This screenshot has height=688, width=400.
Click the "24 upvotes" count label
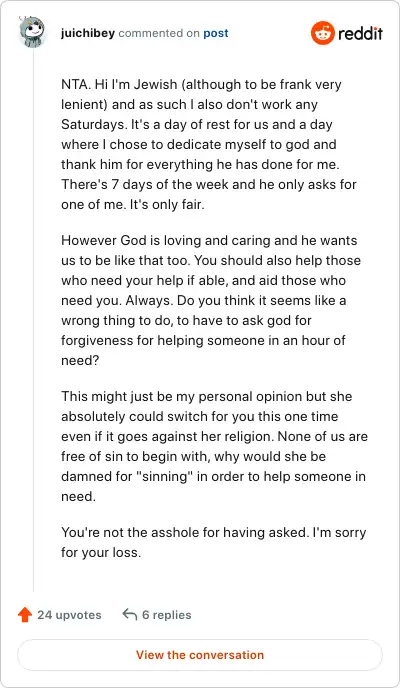69,615
